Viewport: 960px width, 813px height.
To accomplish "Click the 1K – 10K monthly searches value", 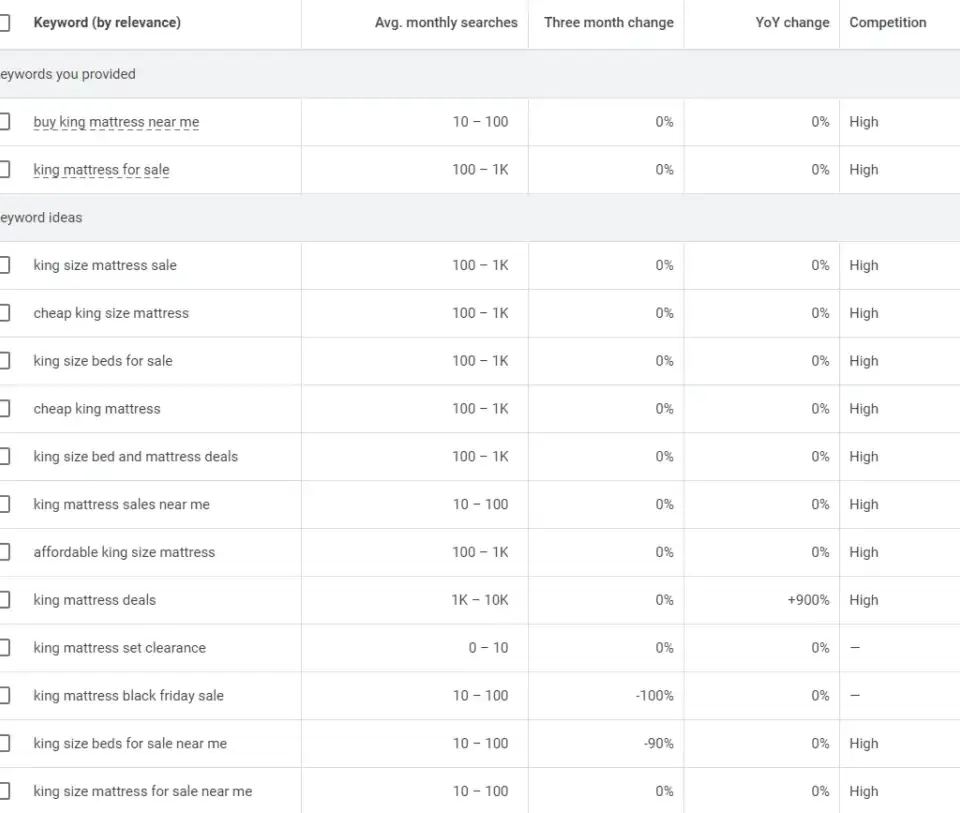I will pyautogui.click(x=480, y=599).
